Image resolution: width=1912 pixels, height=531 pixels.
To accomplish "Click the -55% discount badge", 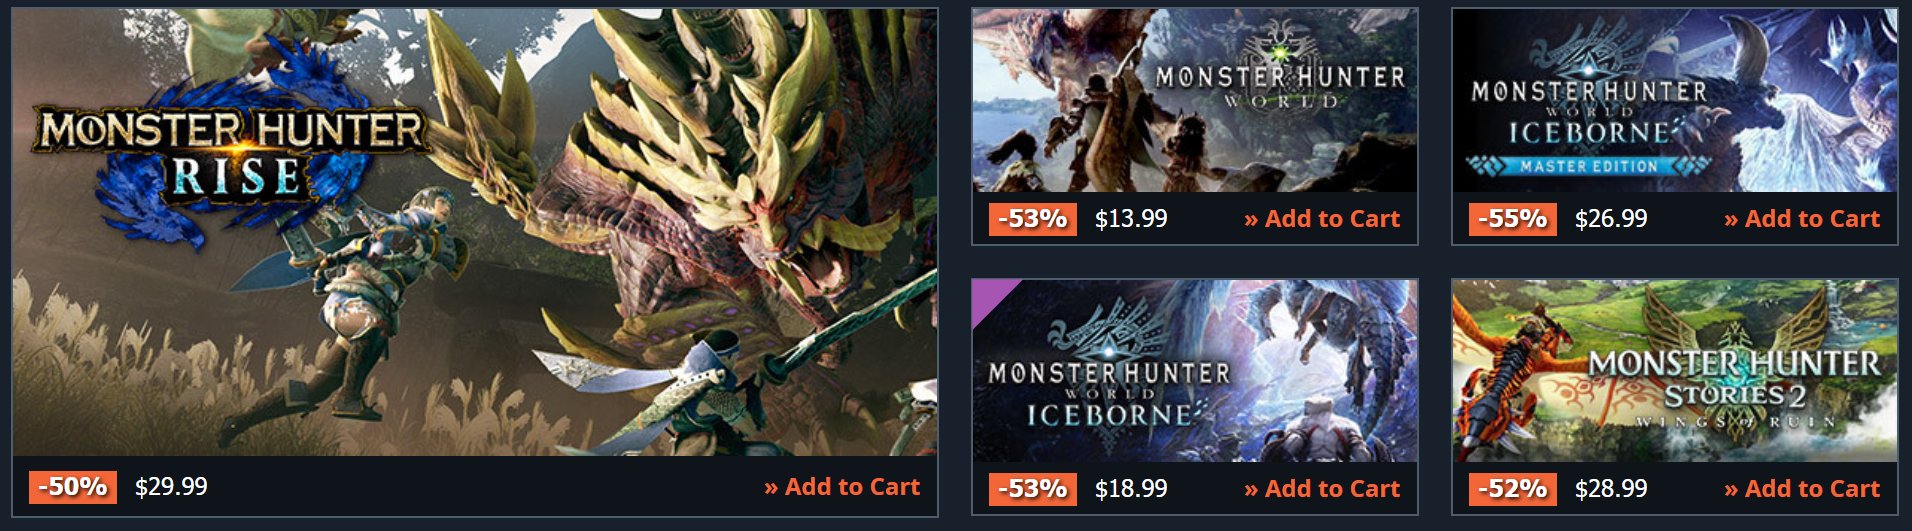I will [x=1513, y=219].
